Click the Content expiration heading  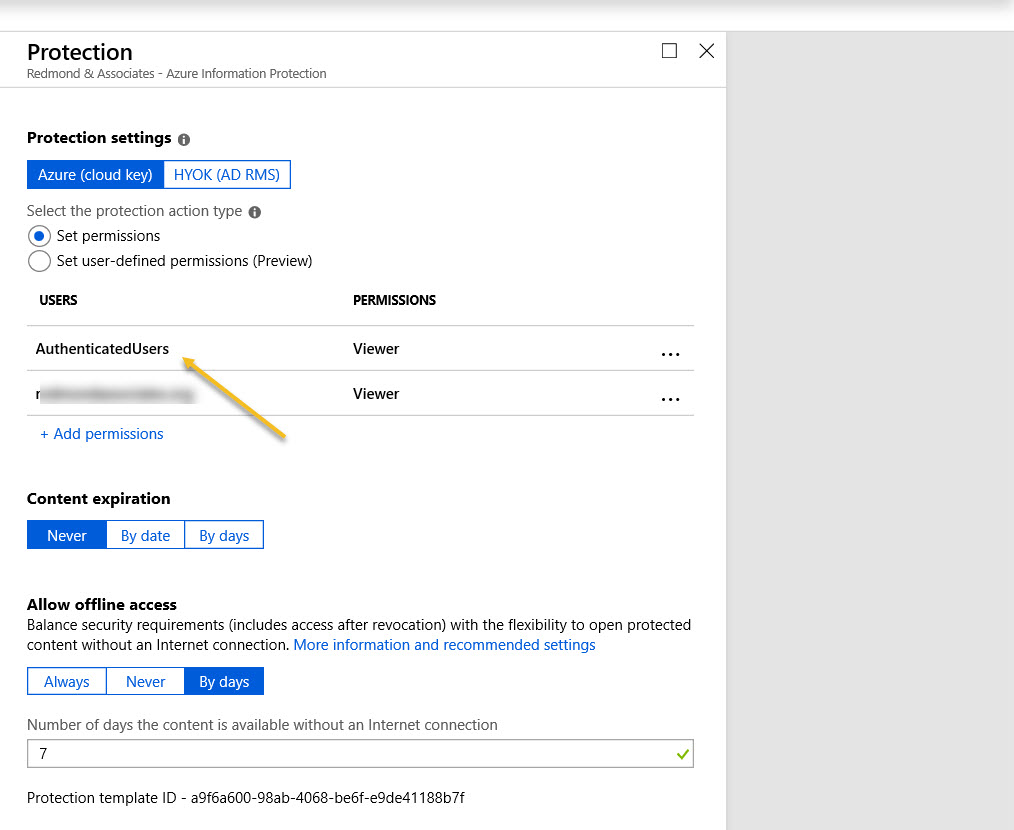pyautogui.click(x=98, y=499)
